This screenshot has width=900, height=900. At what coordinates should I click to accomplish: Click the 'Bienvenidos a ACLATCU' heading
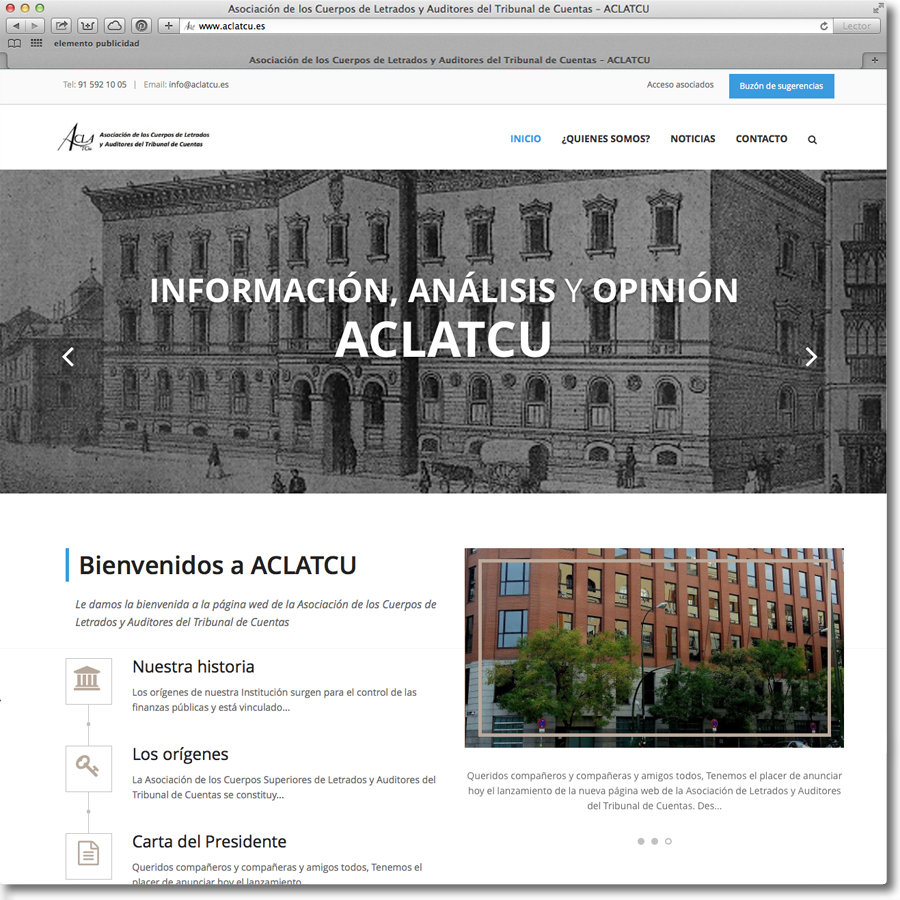pyautogui.click(x=218, y=565)
